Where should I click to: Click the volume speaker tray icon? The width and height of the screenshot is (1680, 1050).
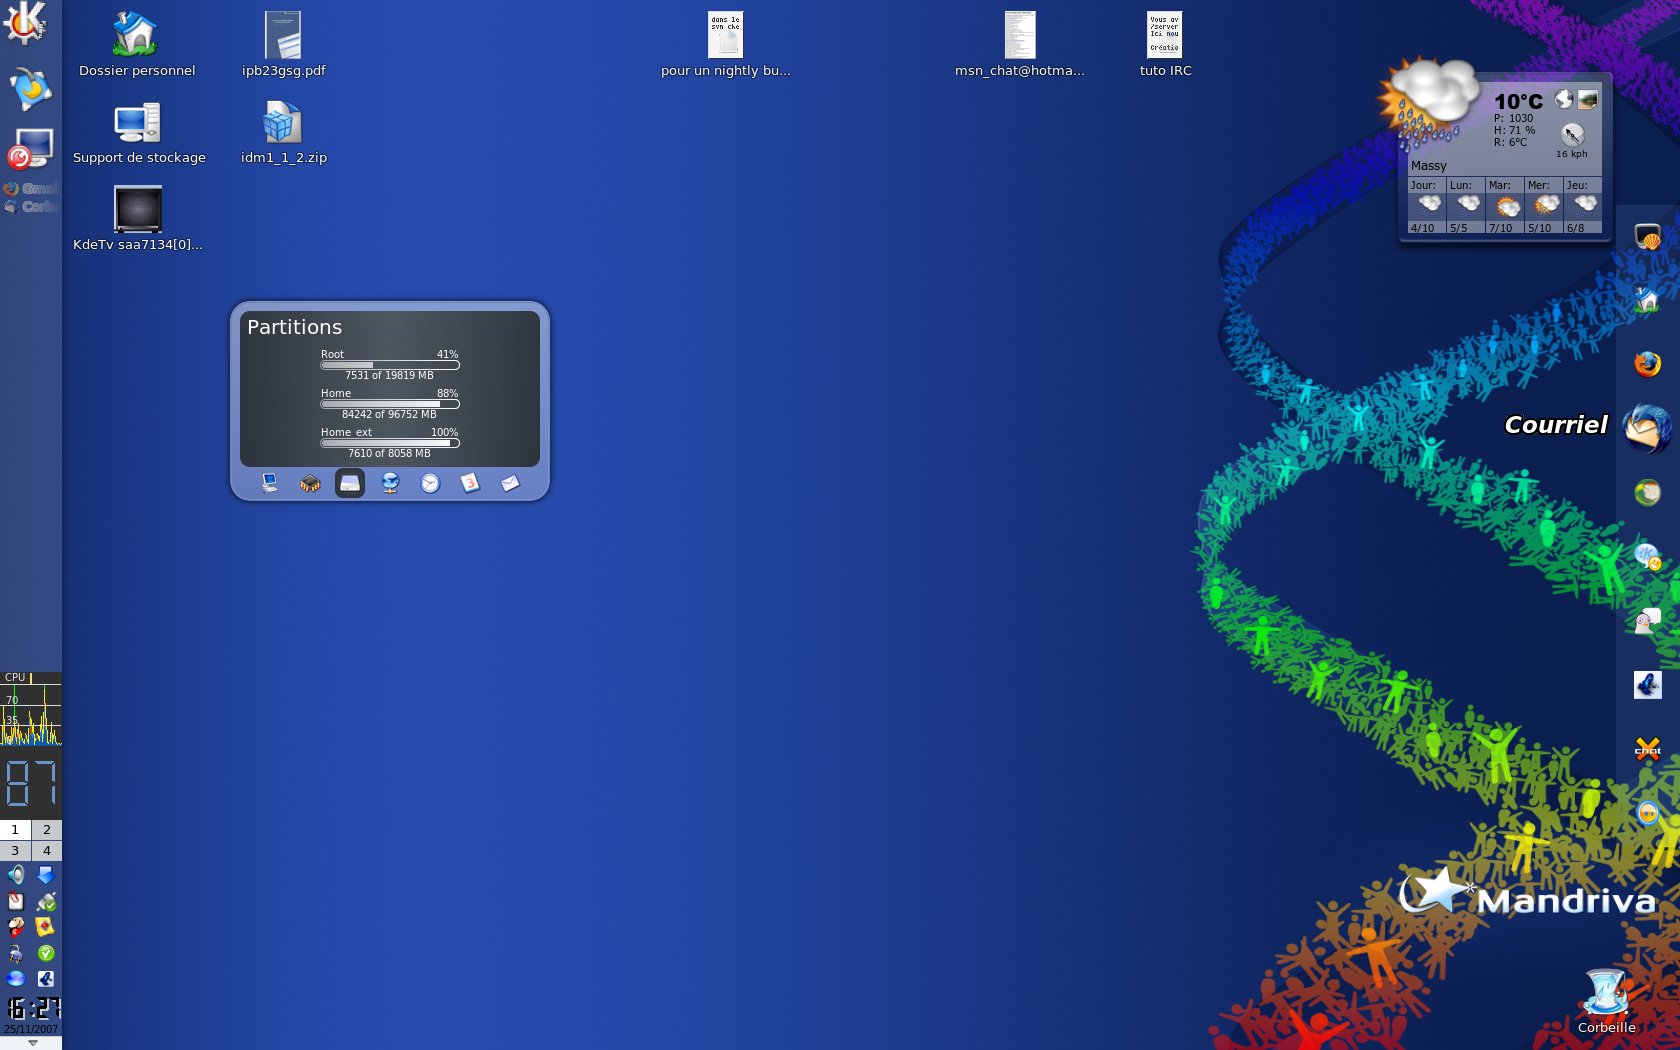tap(16, 875)
